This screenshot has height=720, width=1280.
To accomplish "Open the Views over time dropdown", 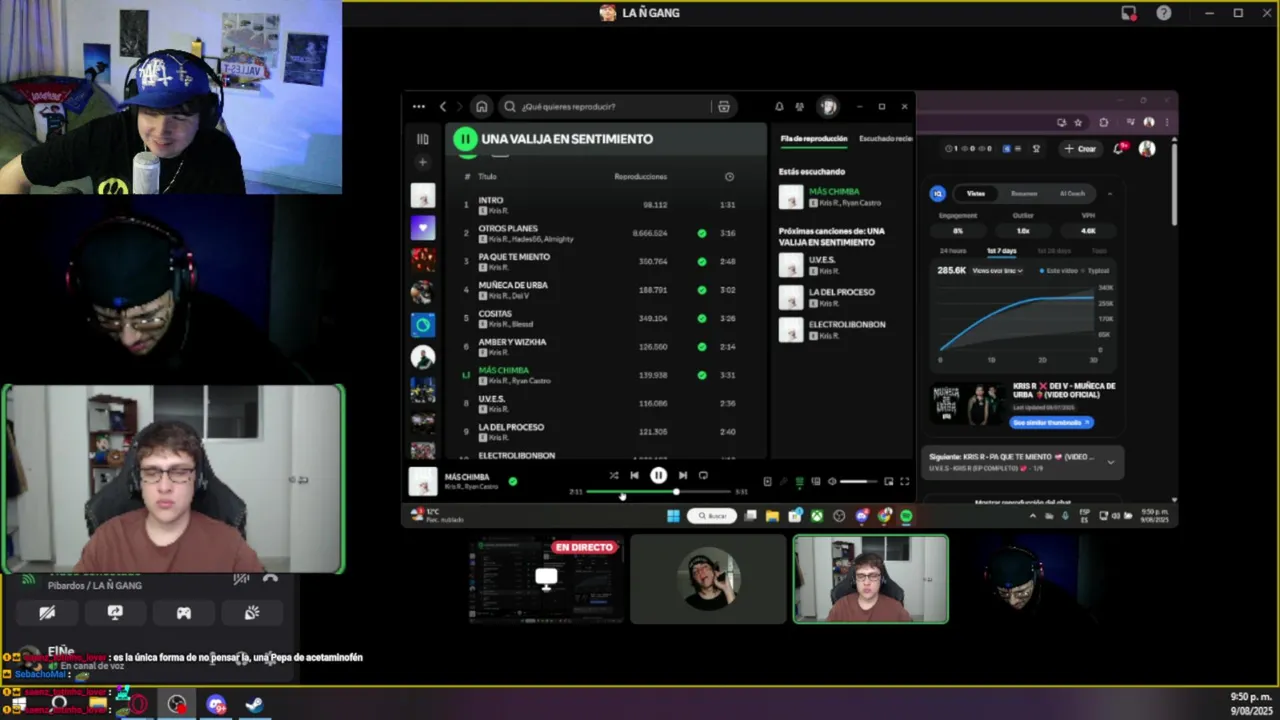I will coord(997,271).
